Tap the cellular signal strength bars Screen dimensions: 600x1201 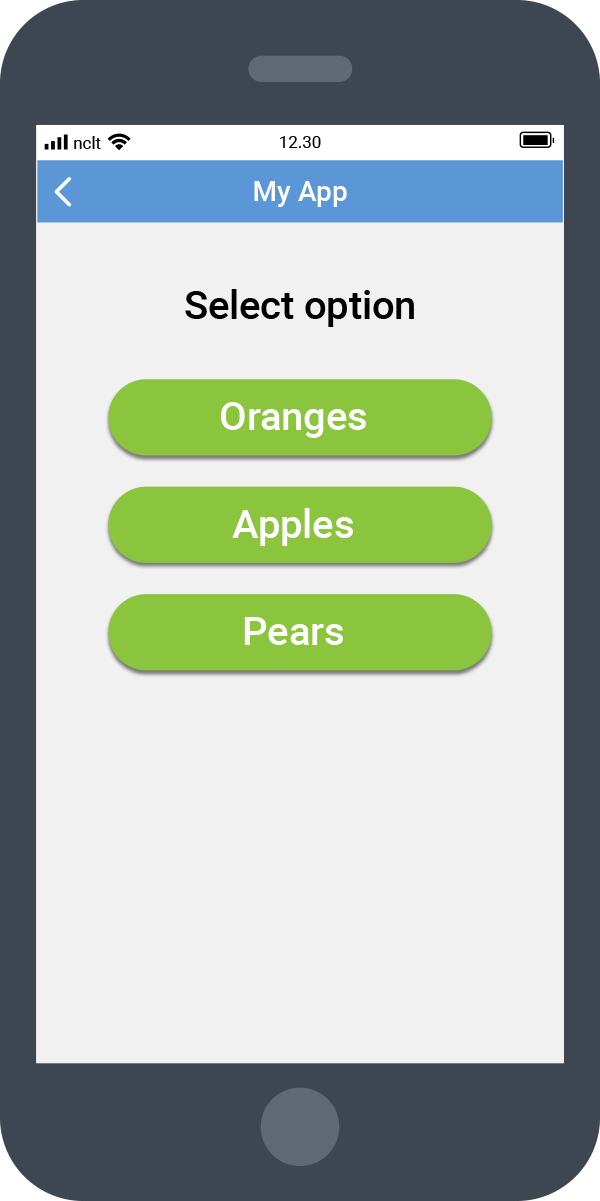click(57, 141)
